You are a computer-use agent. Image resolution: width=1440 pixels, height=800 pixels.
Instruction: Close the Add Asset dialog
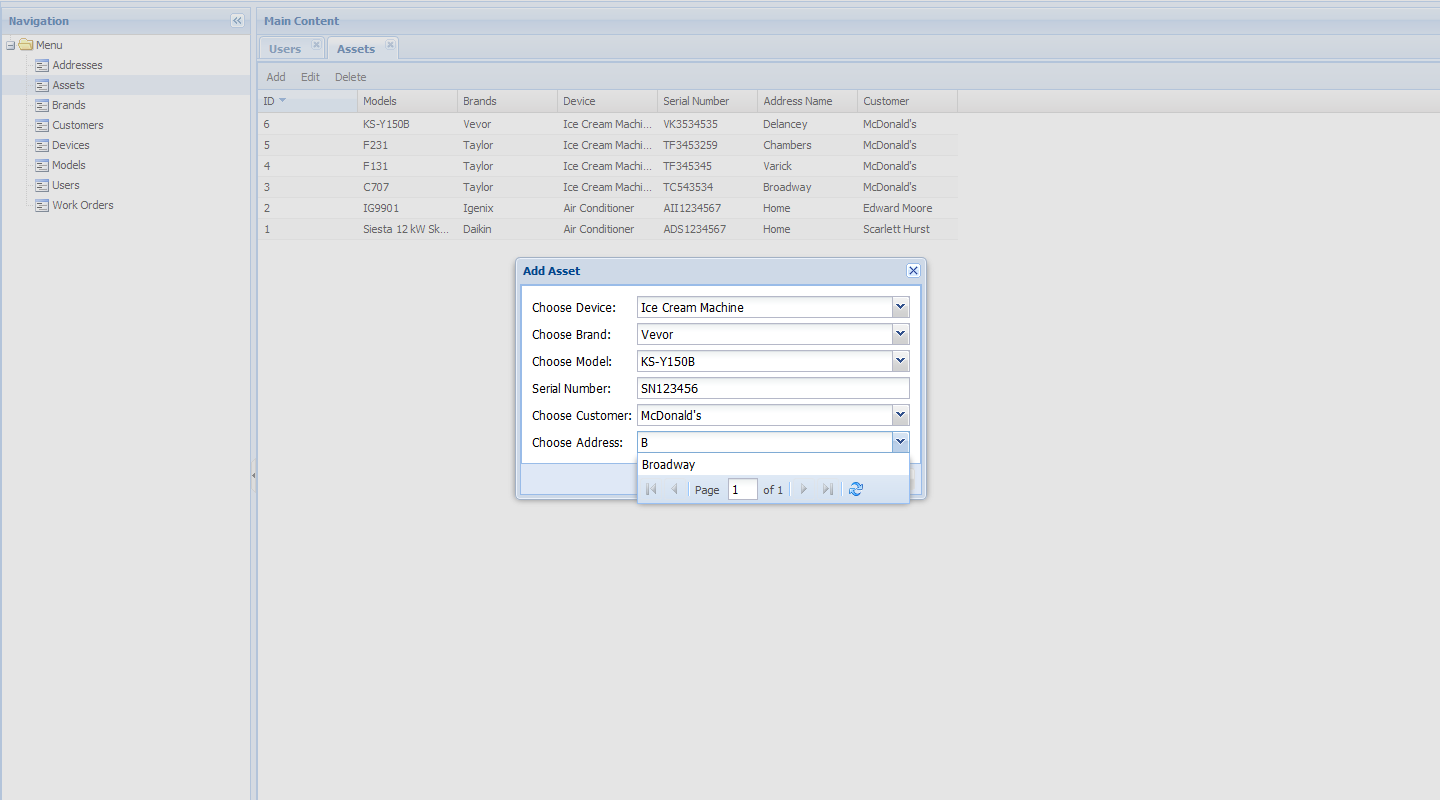click(912, 271)
